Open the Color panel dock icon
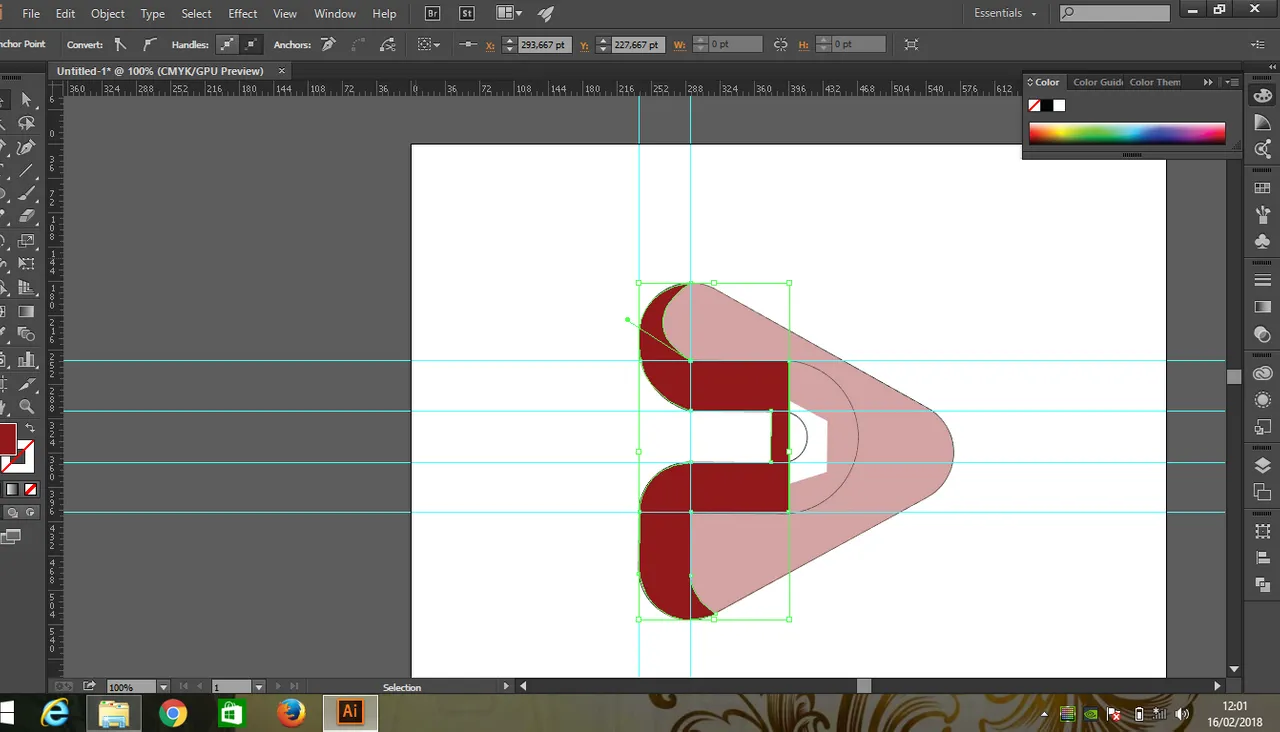This screenshot has width=1280, height=732. tap(1262, 97)
